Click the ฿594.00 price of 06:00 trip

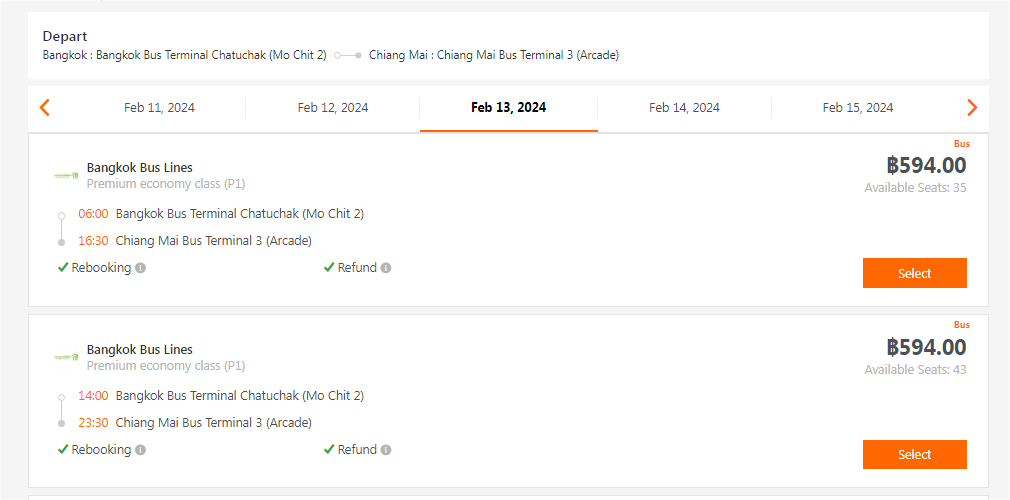click(x=926, y=165)
